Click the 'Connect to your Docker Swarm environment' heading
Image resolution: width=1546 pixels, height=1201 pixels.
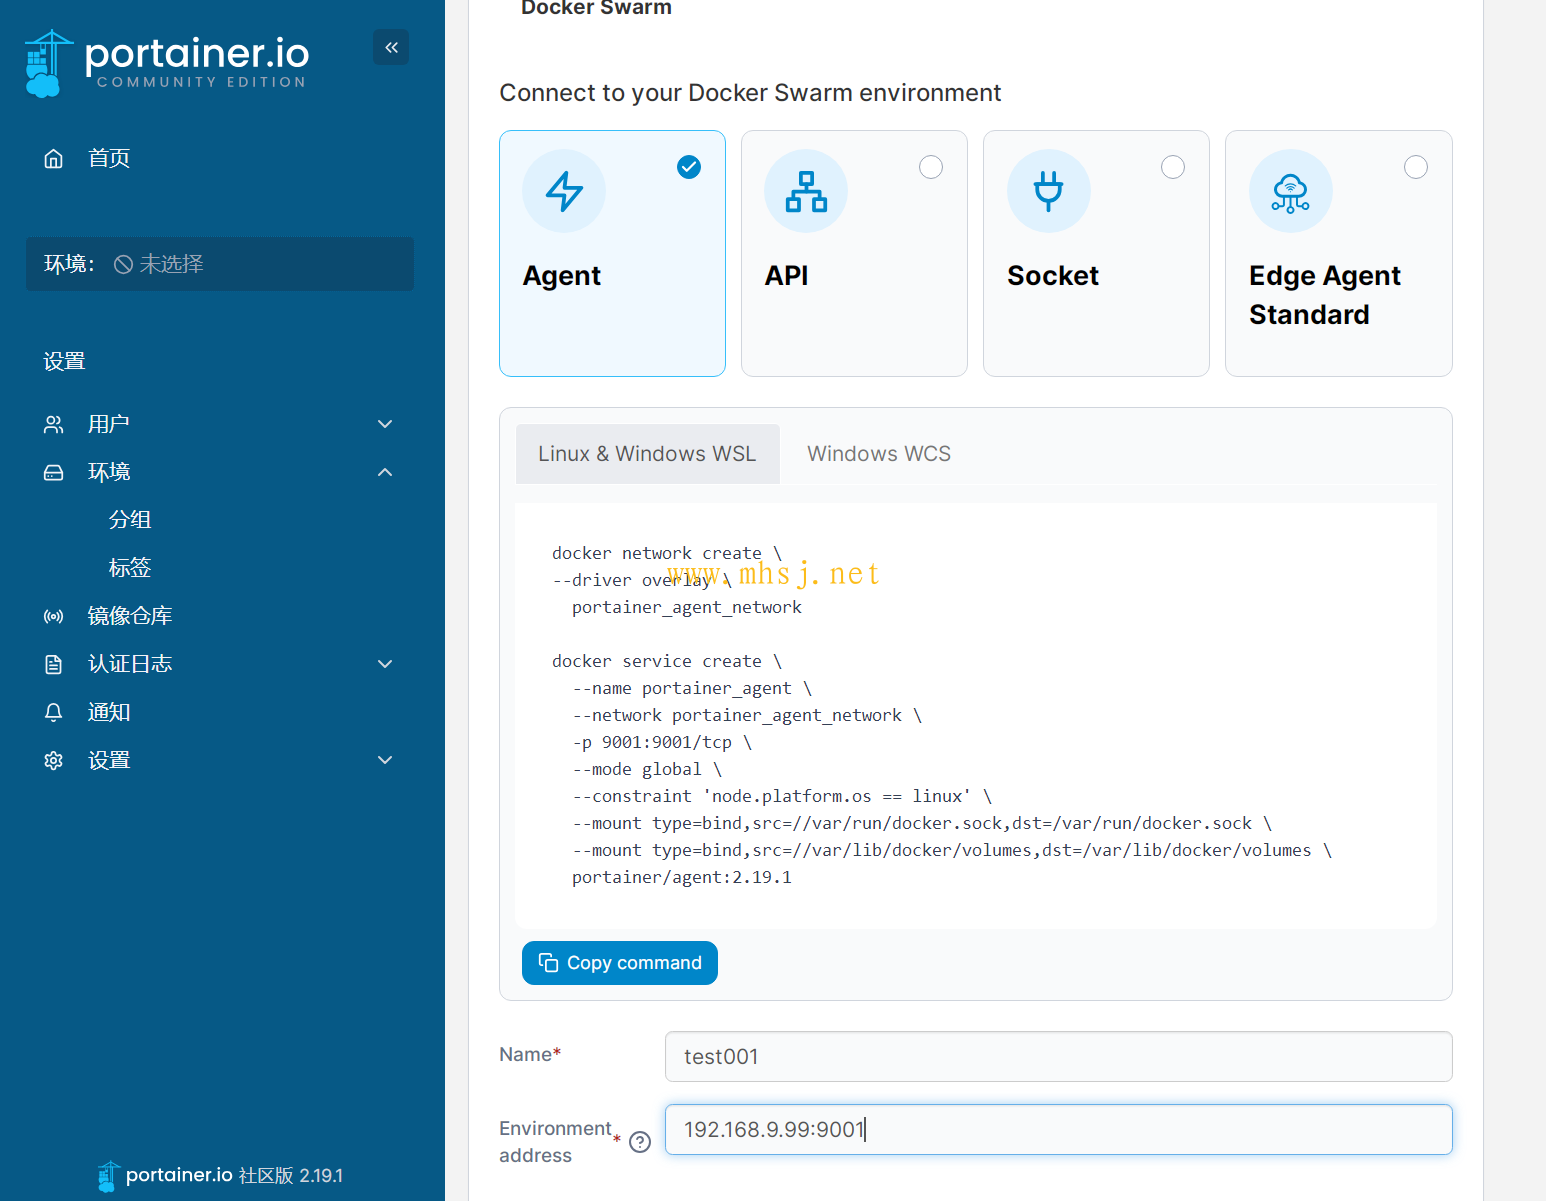click(x=750, y=93)
